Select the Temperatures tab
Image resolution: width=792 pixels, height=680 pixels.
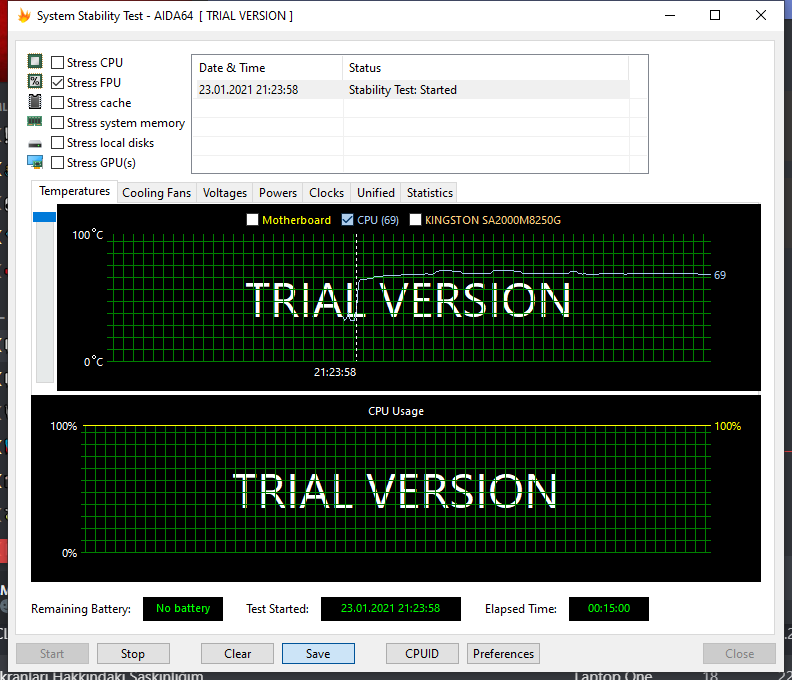click(x=74, y=191)
